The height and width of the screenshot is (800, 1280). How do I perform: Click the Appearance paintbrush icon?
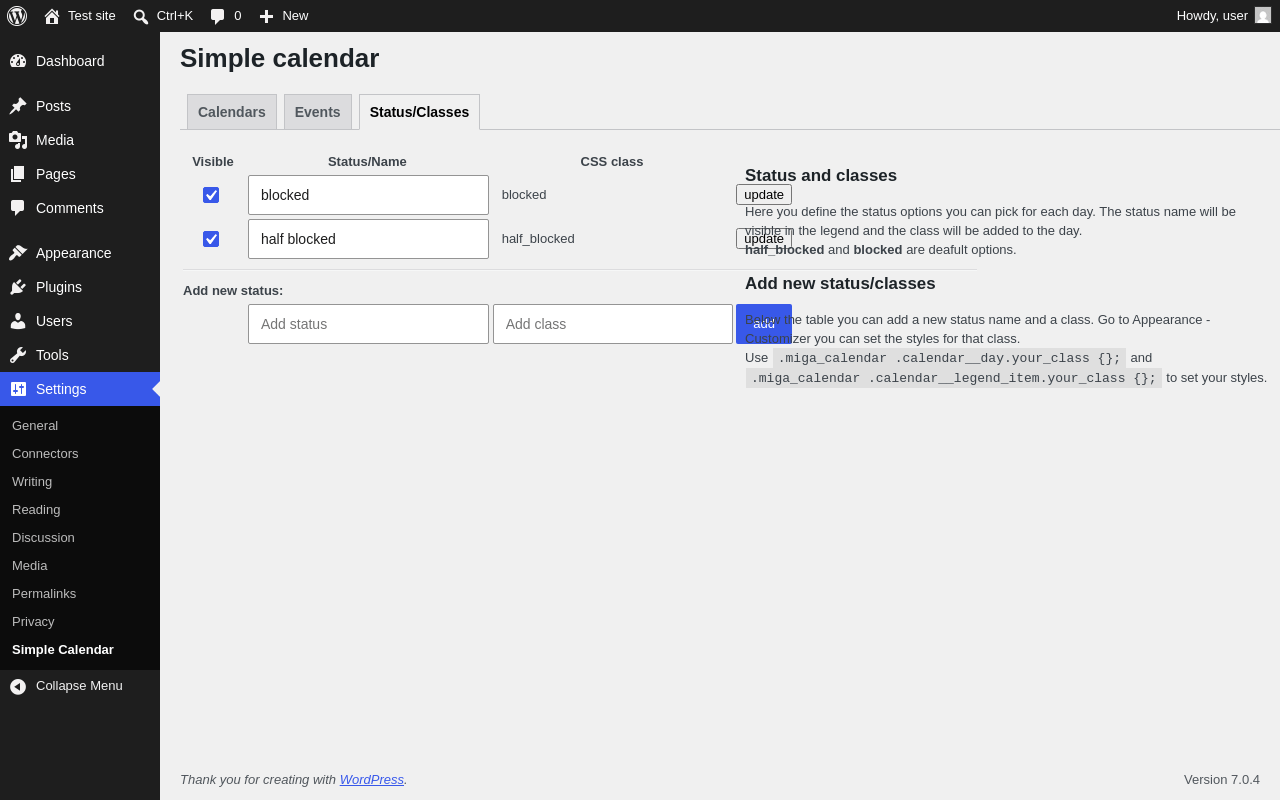pyautogui.click(x=18, y=253)
